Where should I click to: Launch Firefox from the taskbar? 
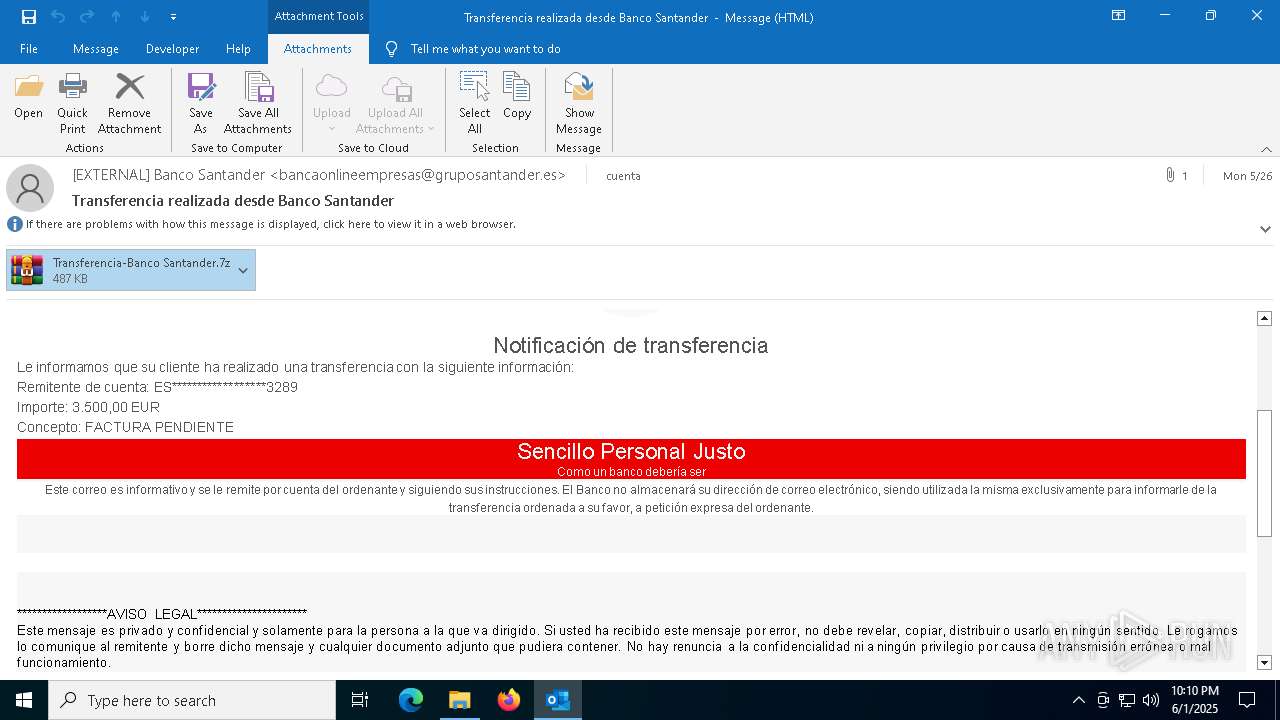coord(509,700)
